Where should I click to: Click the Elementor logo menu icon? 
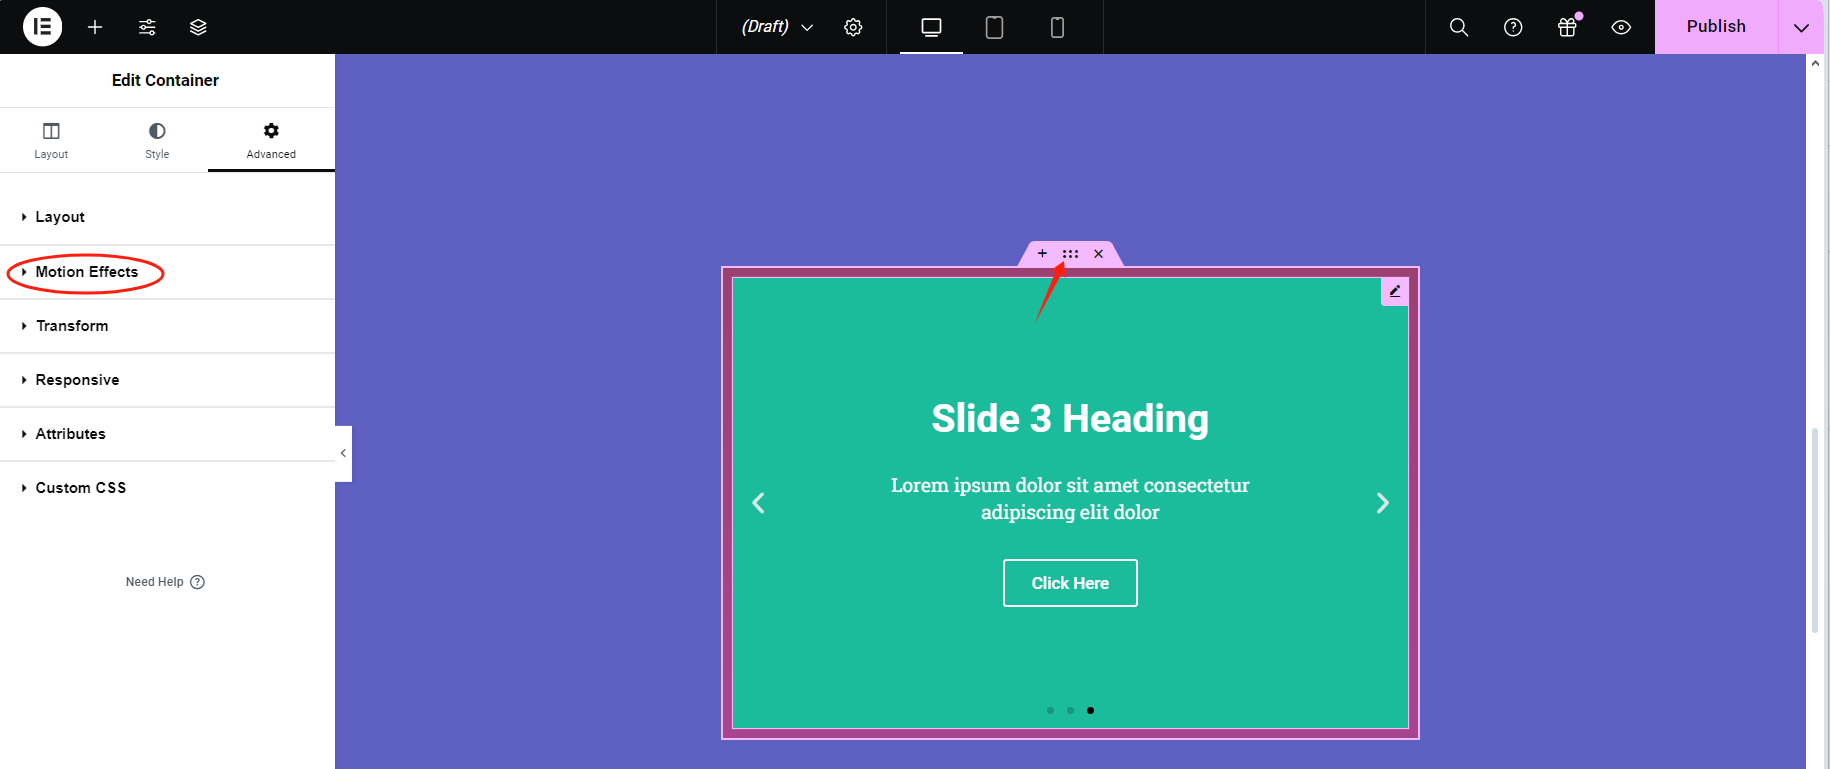click(x=42, y=27)
